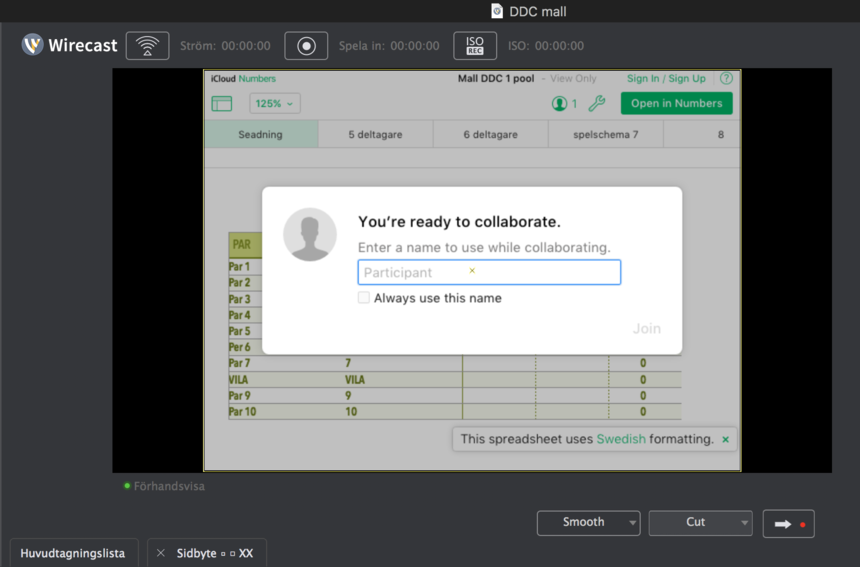The width and height of the screenshot is (860, 567).
Task: Click the ISO timer readout
Action: [546, 46]
